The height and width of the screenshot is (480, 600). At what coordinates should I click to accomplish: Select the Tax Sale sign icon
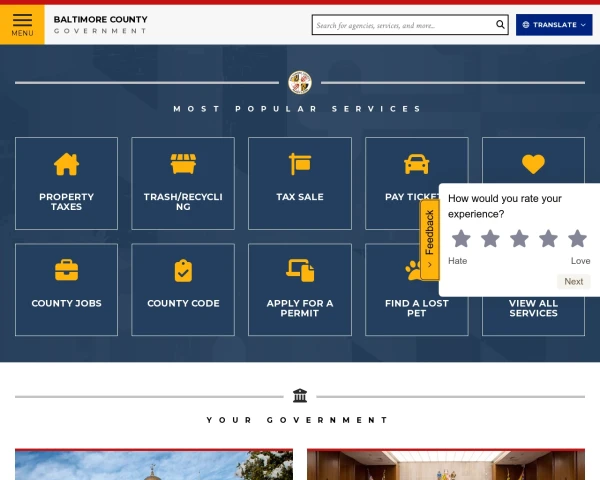(x=300, y=164)
